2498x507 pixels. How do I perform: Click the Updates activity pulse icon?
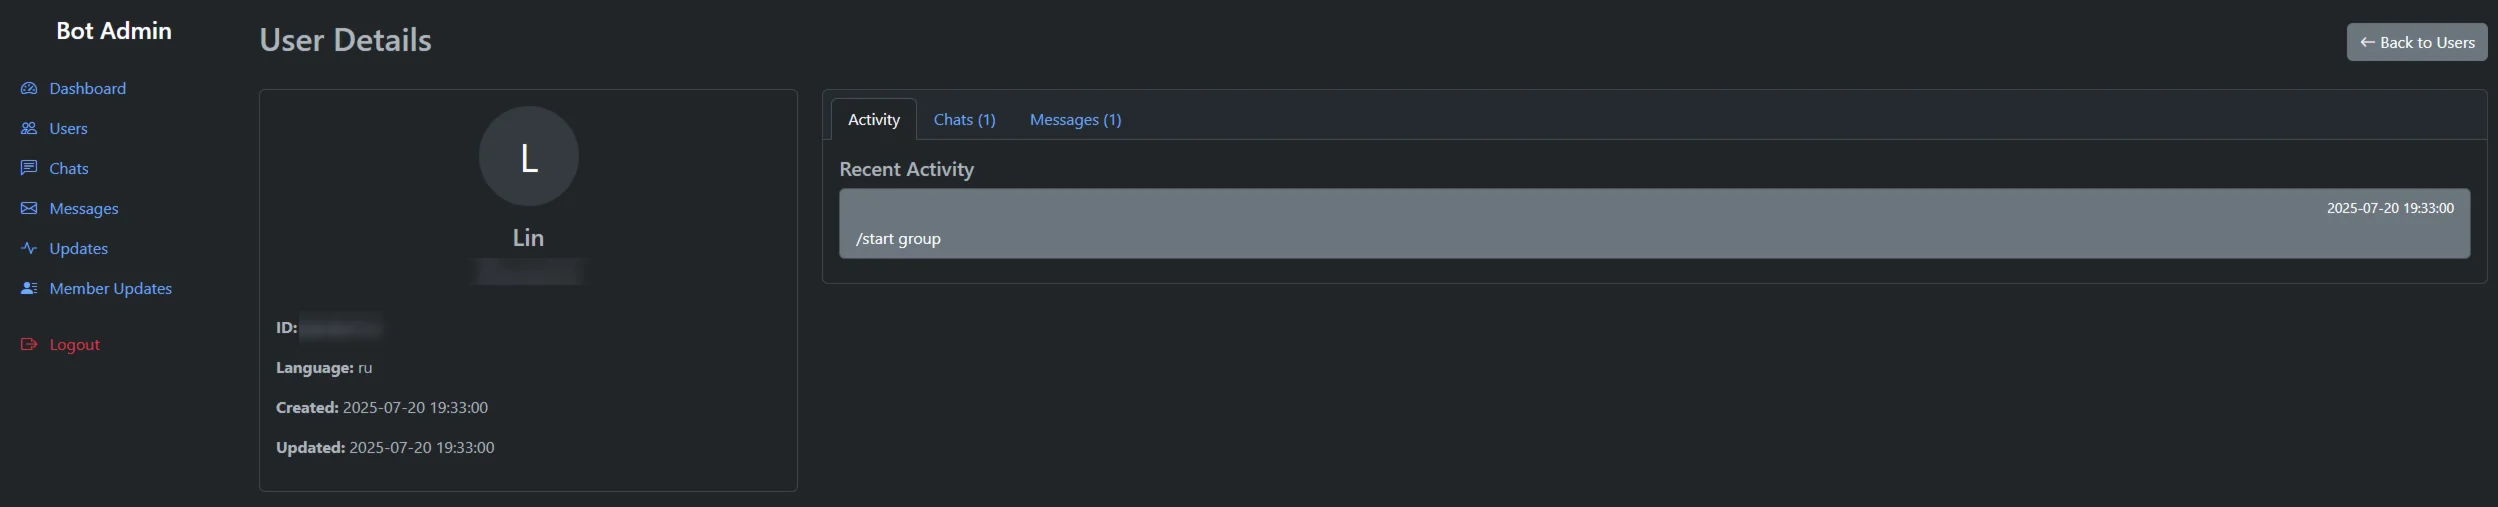(29, 248)
